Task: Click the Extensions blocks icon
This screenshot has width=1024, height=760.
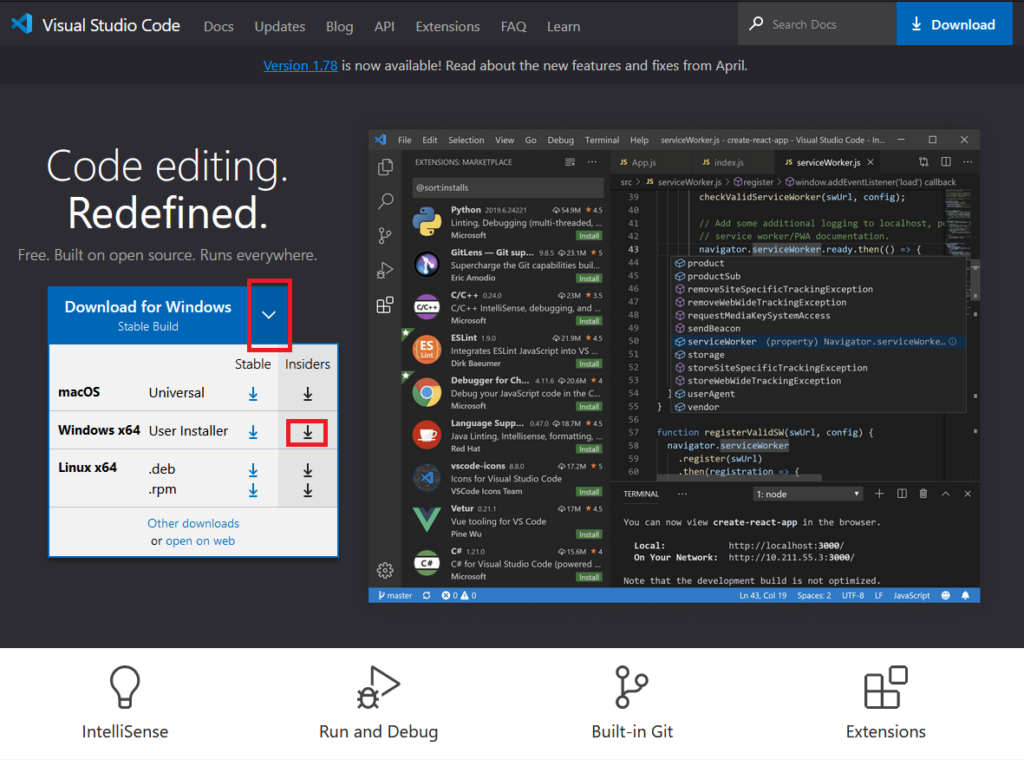Action: (x=885, y=688)
